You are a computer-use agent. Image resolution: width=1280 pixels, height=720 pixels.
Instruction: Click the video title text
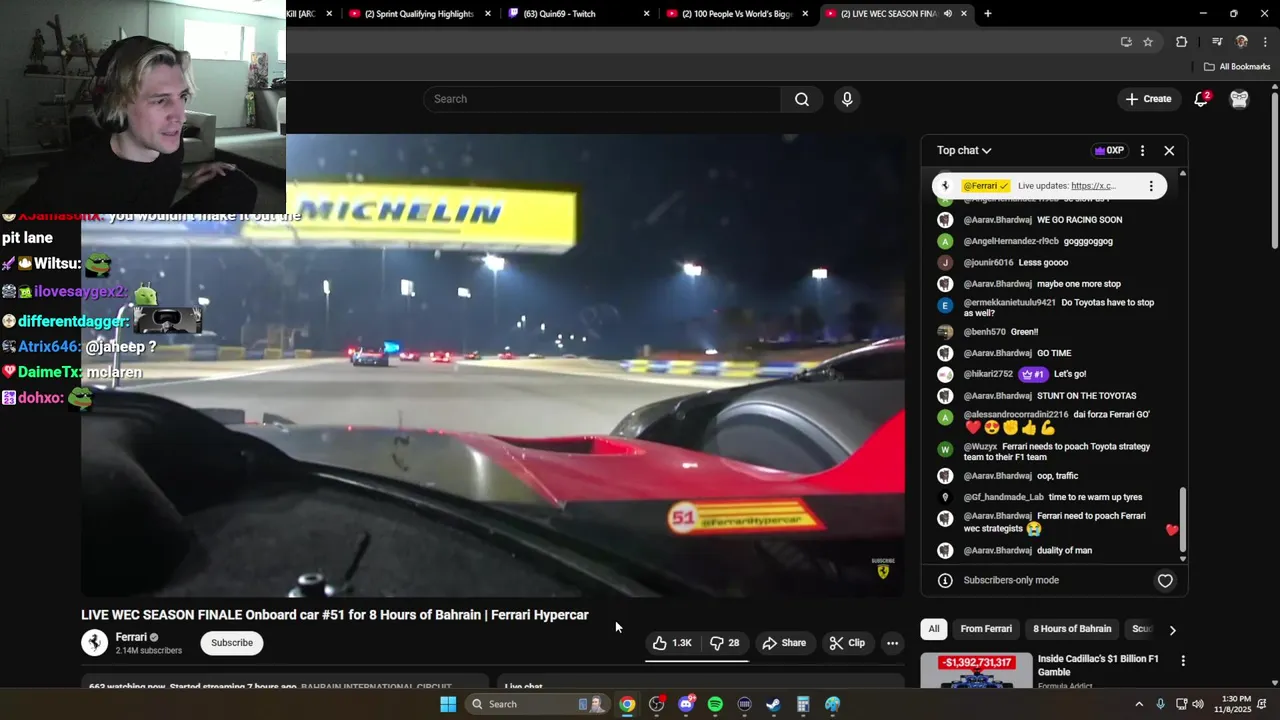[x=335, y=615]
